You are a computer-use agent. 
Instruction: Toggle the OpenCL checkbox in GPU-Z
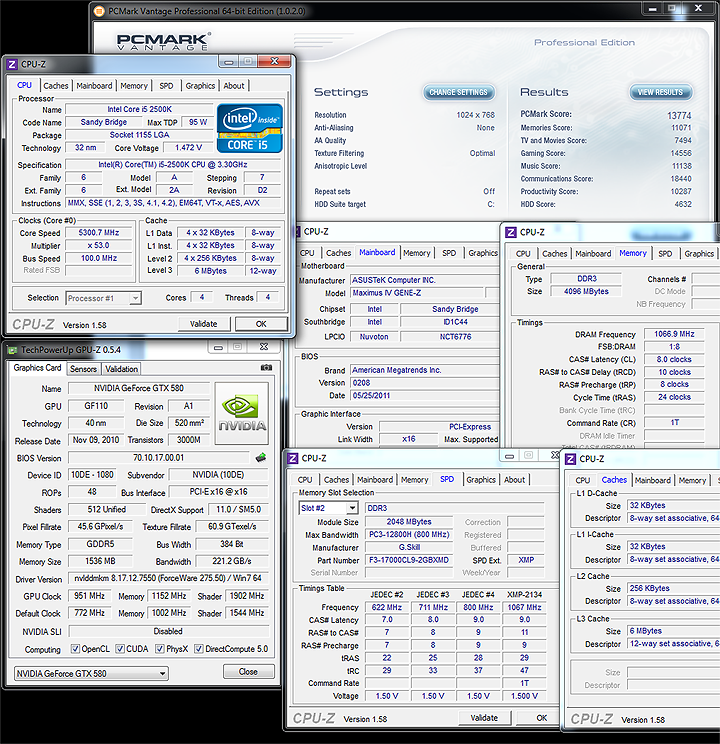coord(75,649)
